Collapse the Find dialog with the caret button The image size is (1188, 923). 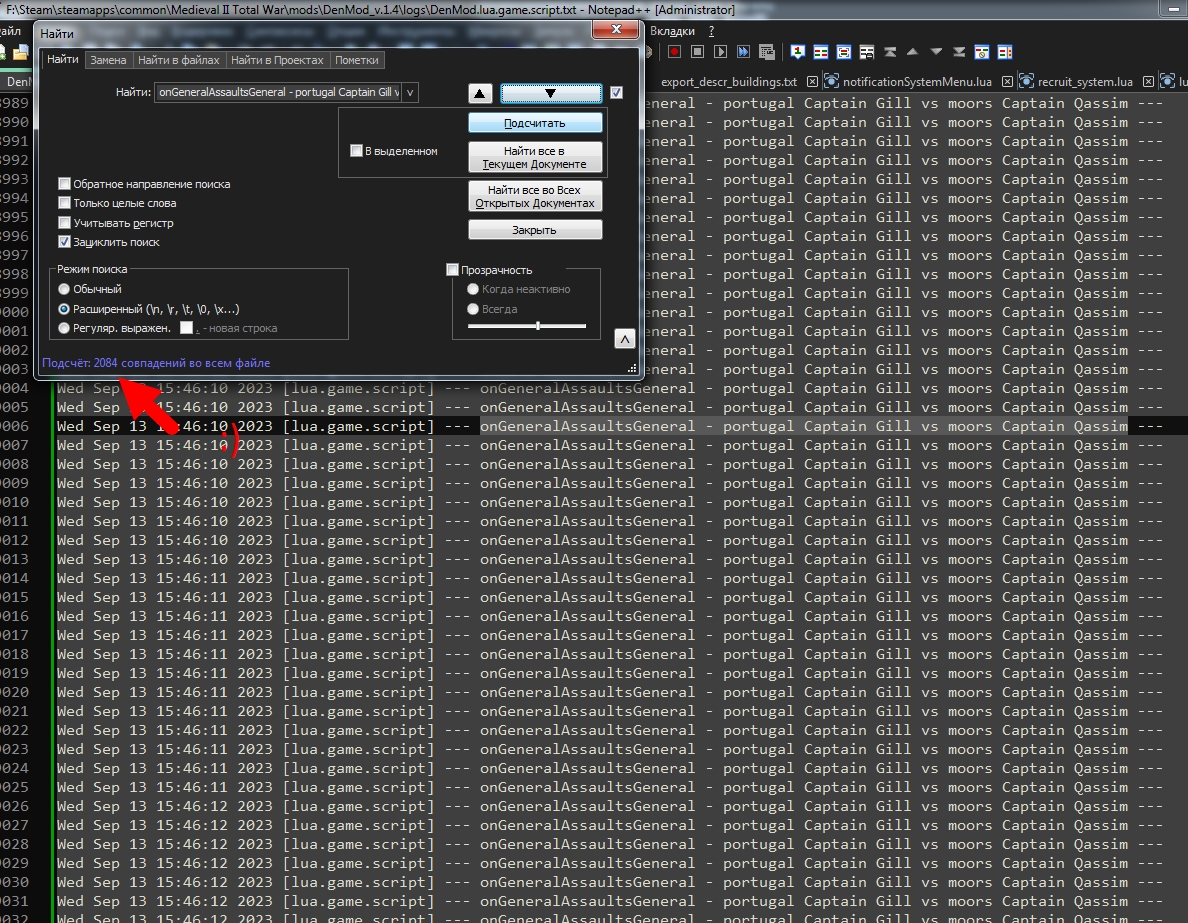624,339
